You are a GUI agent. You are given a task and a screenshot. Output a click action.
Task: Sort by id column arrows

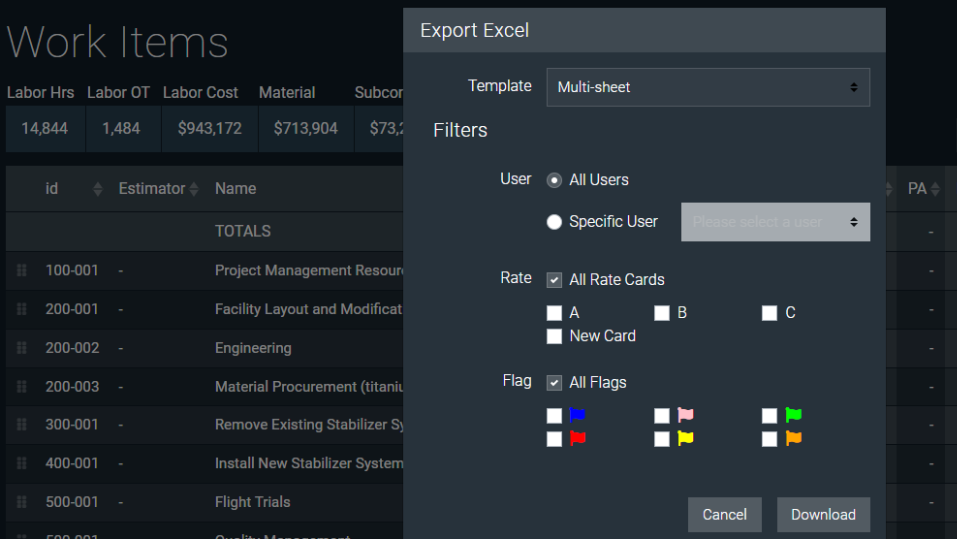tap(98, 189)
